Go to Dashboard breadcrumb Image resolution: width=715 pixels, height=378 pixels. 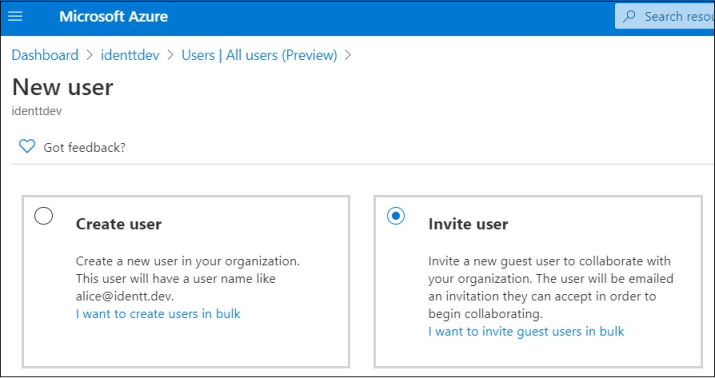(45, 55)
